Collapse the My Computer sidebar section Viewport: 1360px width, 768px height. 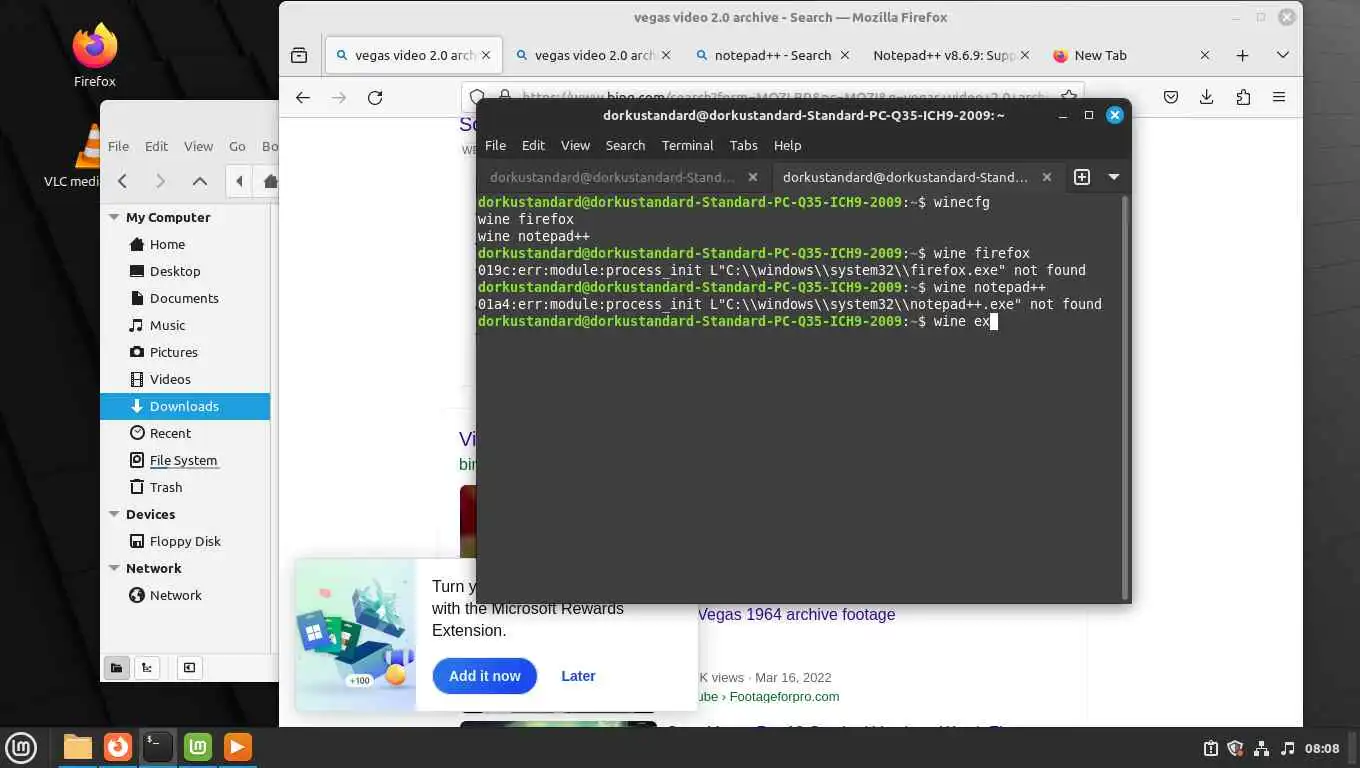pyautogui.click(x=114, y=217)
